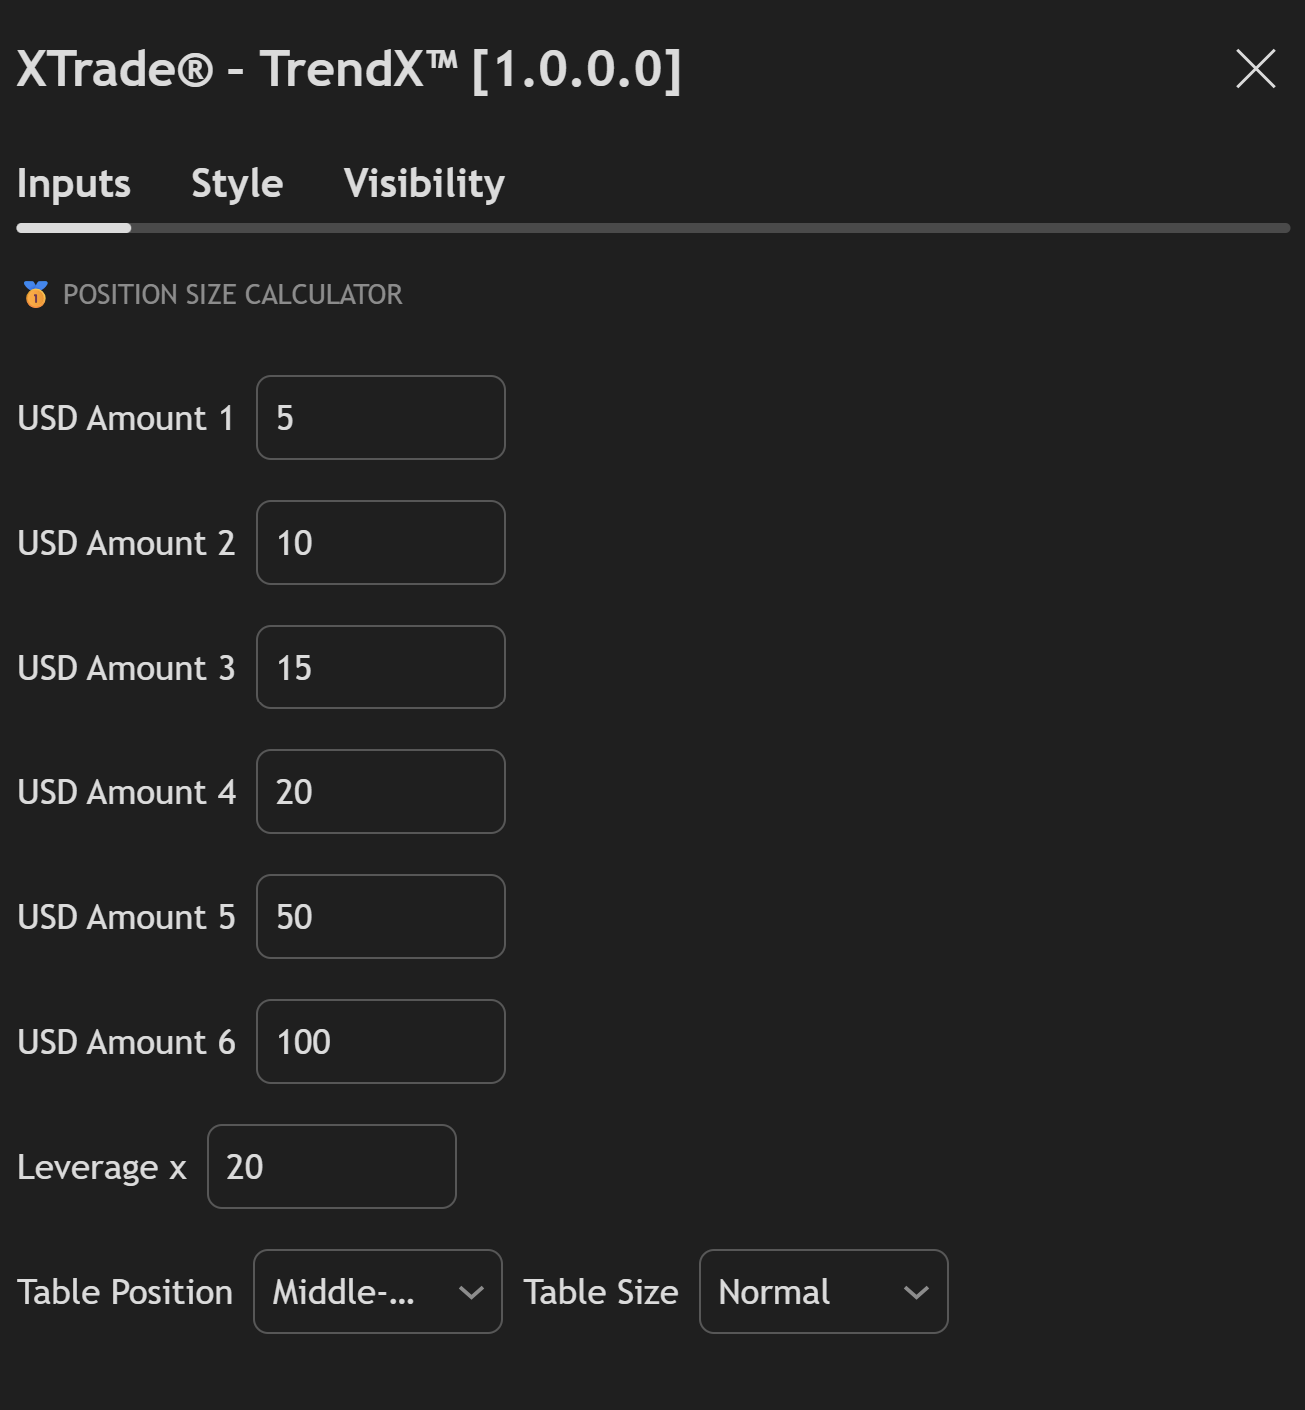Click inside the USD Amount 1 field
This screenshot has width=1305, height=1410.
point(380,417)
